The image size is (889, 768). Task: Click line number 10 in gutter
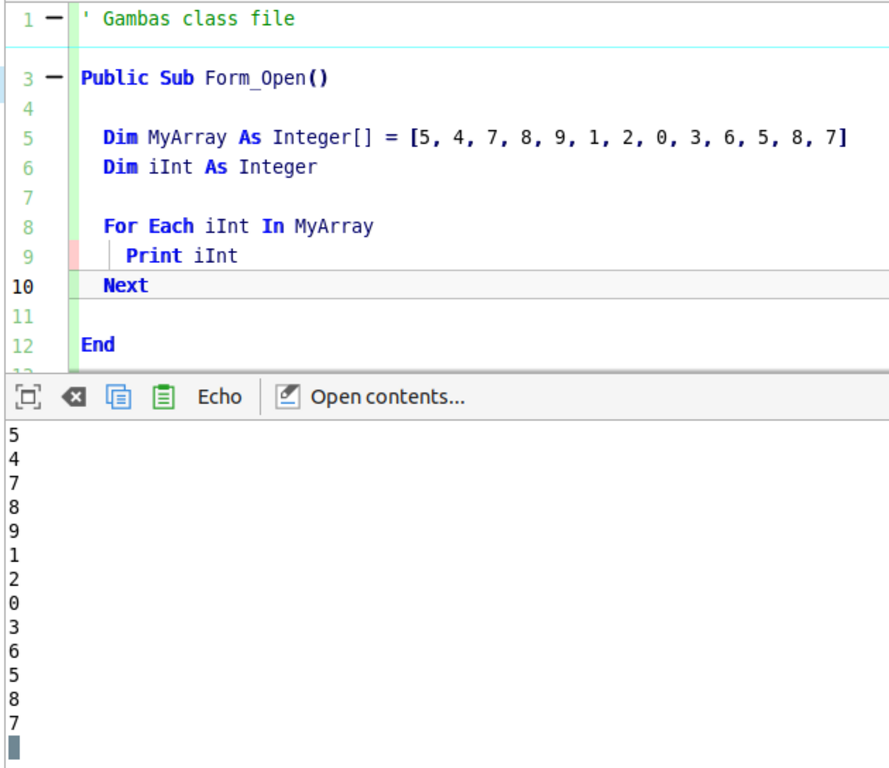coord(23,286)
